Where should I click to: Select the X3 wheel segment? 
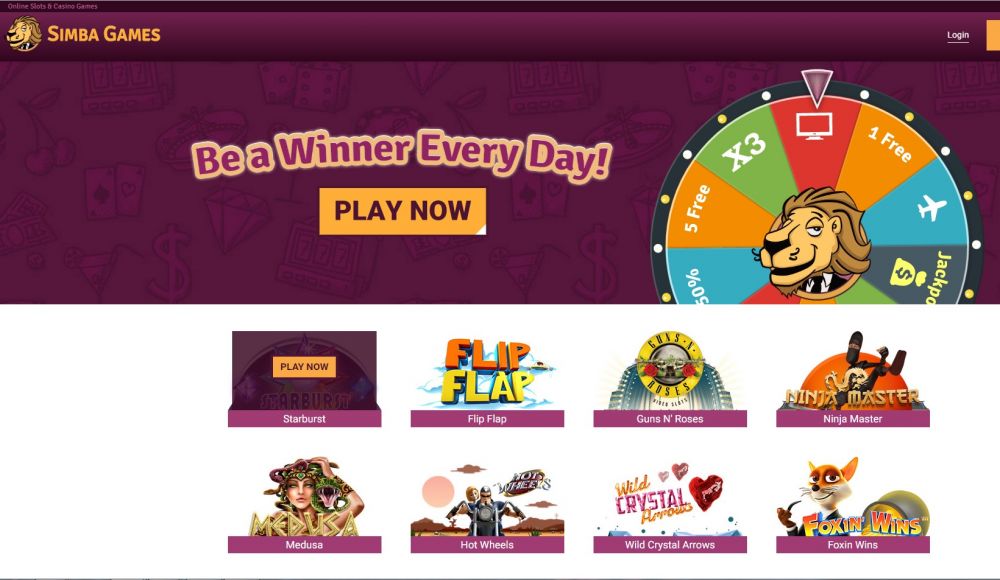click(742, 151)
